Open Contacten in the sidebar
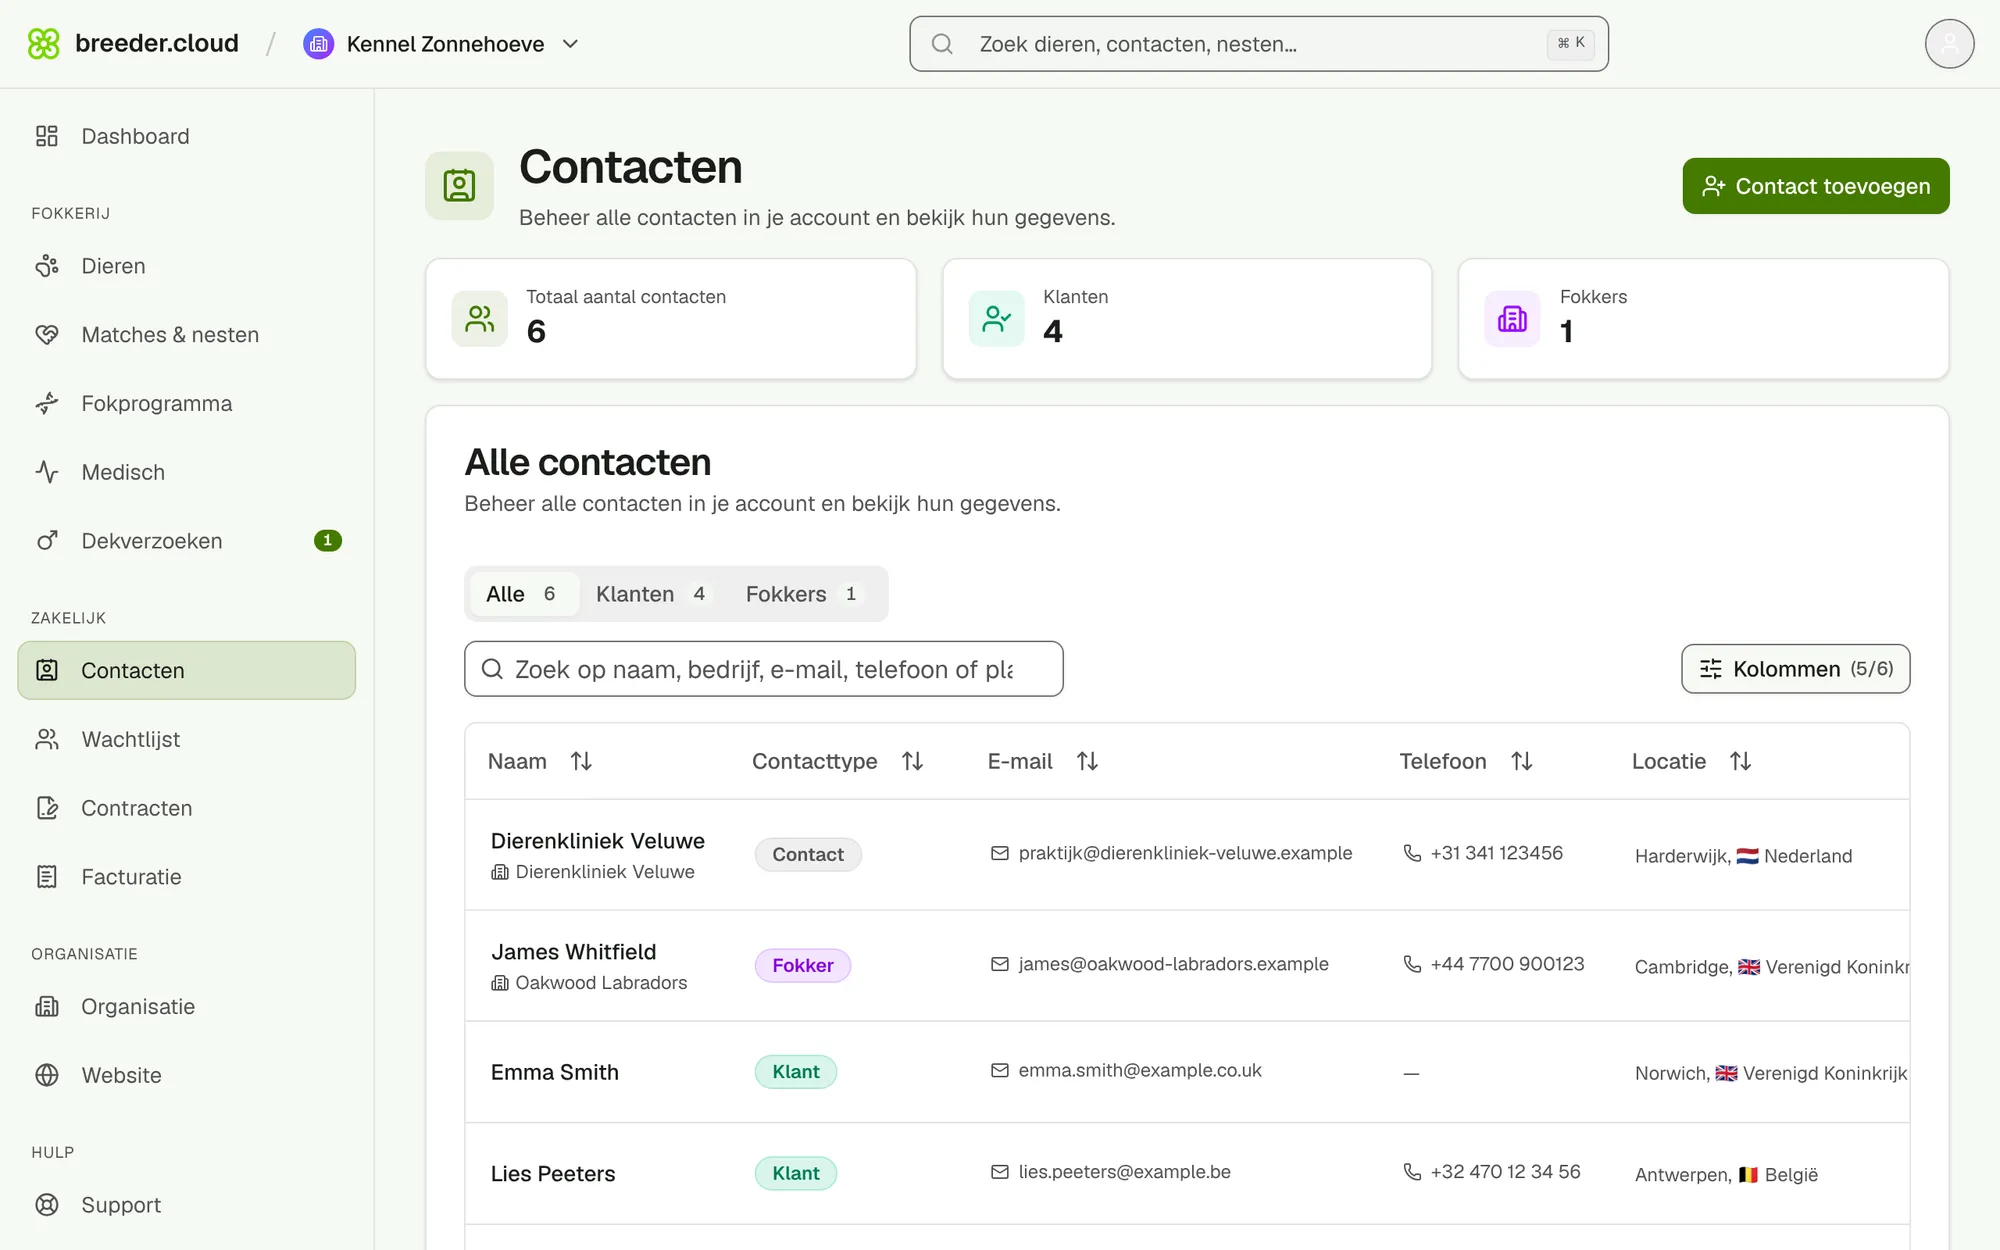 187,670
